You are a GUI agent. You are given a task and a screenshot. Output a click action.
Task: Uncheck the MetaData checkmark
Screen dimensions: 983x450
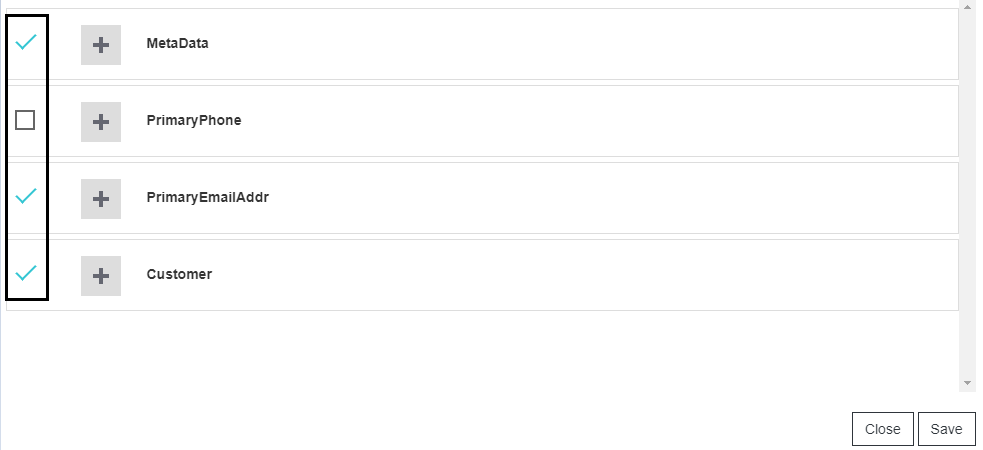(x=26, y=43)
